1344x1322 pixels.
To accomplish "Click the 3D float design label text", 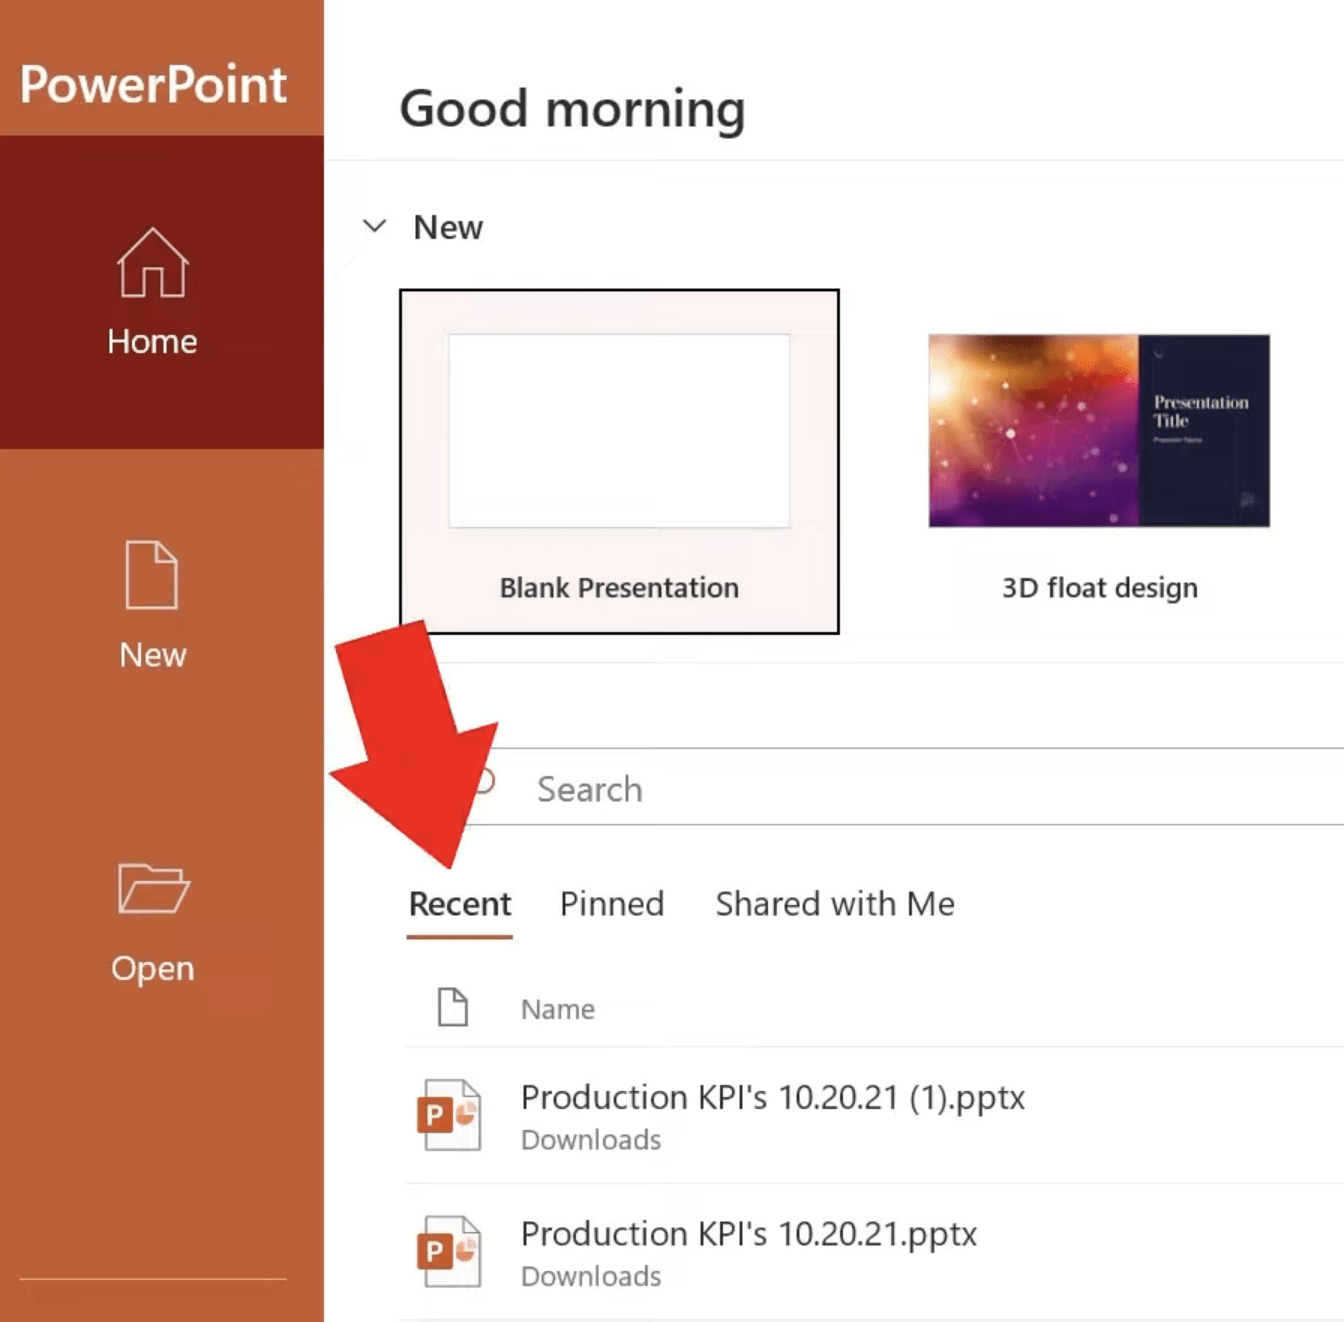I will click(x=1100, y=588).
